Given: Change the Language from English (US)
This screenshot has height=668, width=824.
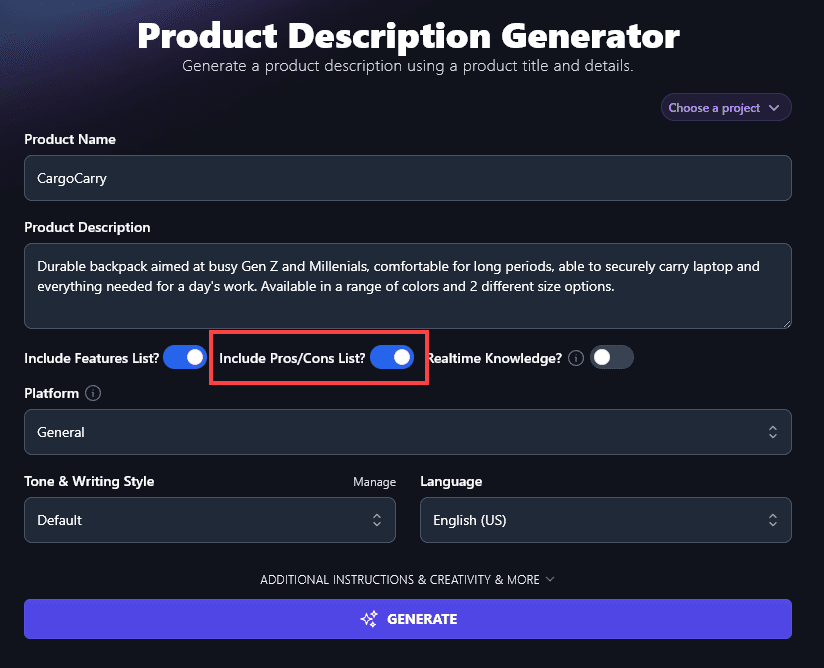Looking at the screenshot, I should tap(605, 520).
